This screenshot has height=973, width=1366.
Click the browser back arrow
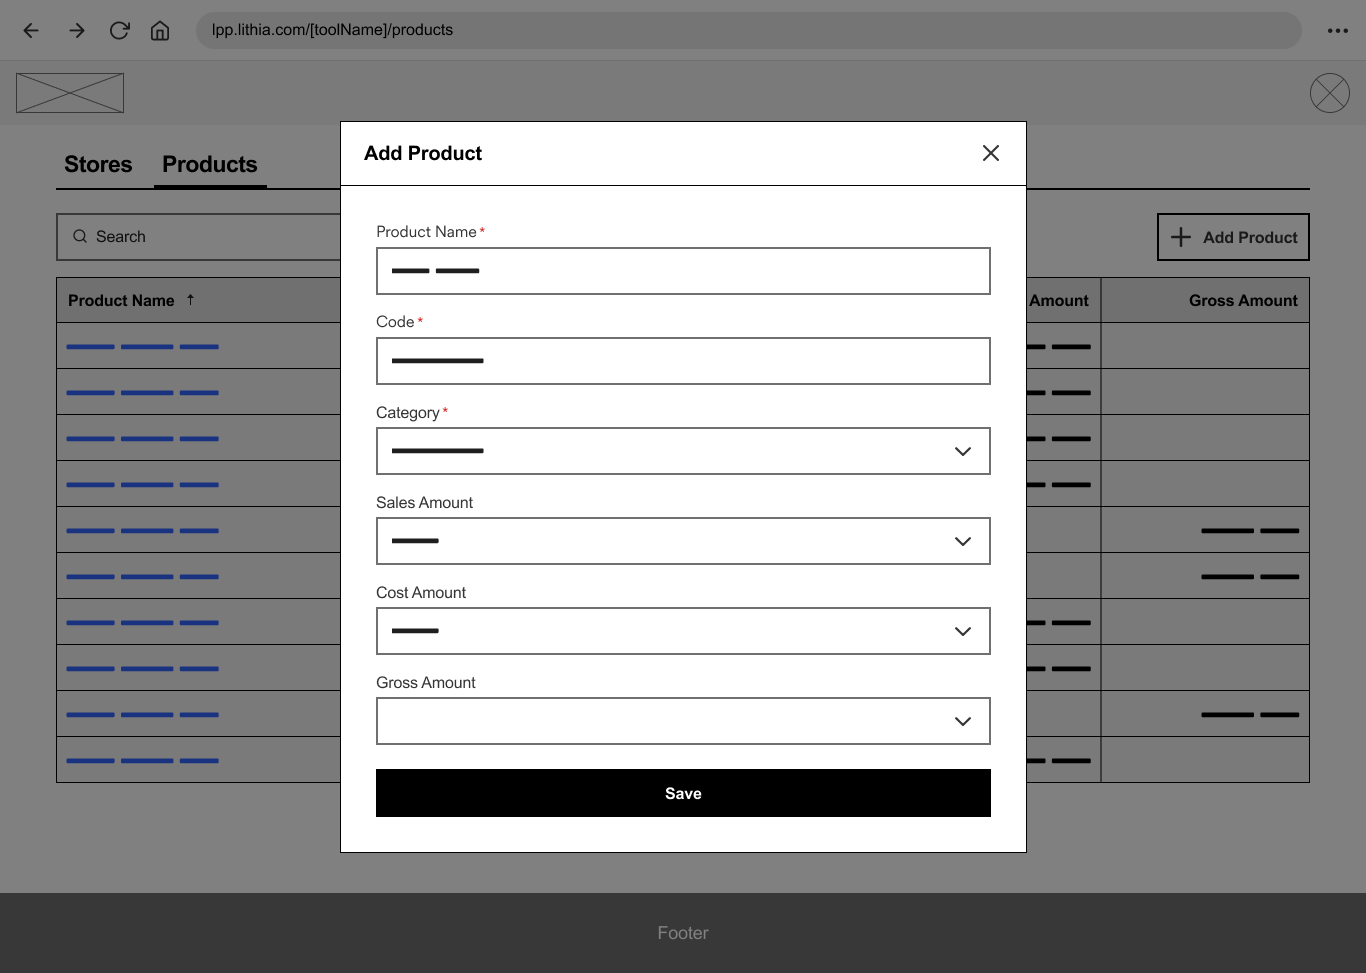coord(31,30)
